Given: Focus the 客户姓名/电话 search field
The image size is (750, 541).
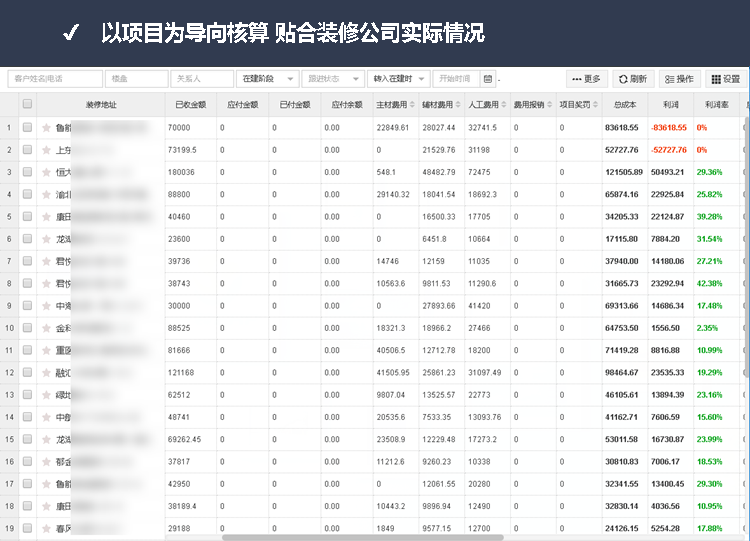Looking at the screenshot, I should [55, 79].
